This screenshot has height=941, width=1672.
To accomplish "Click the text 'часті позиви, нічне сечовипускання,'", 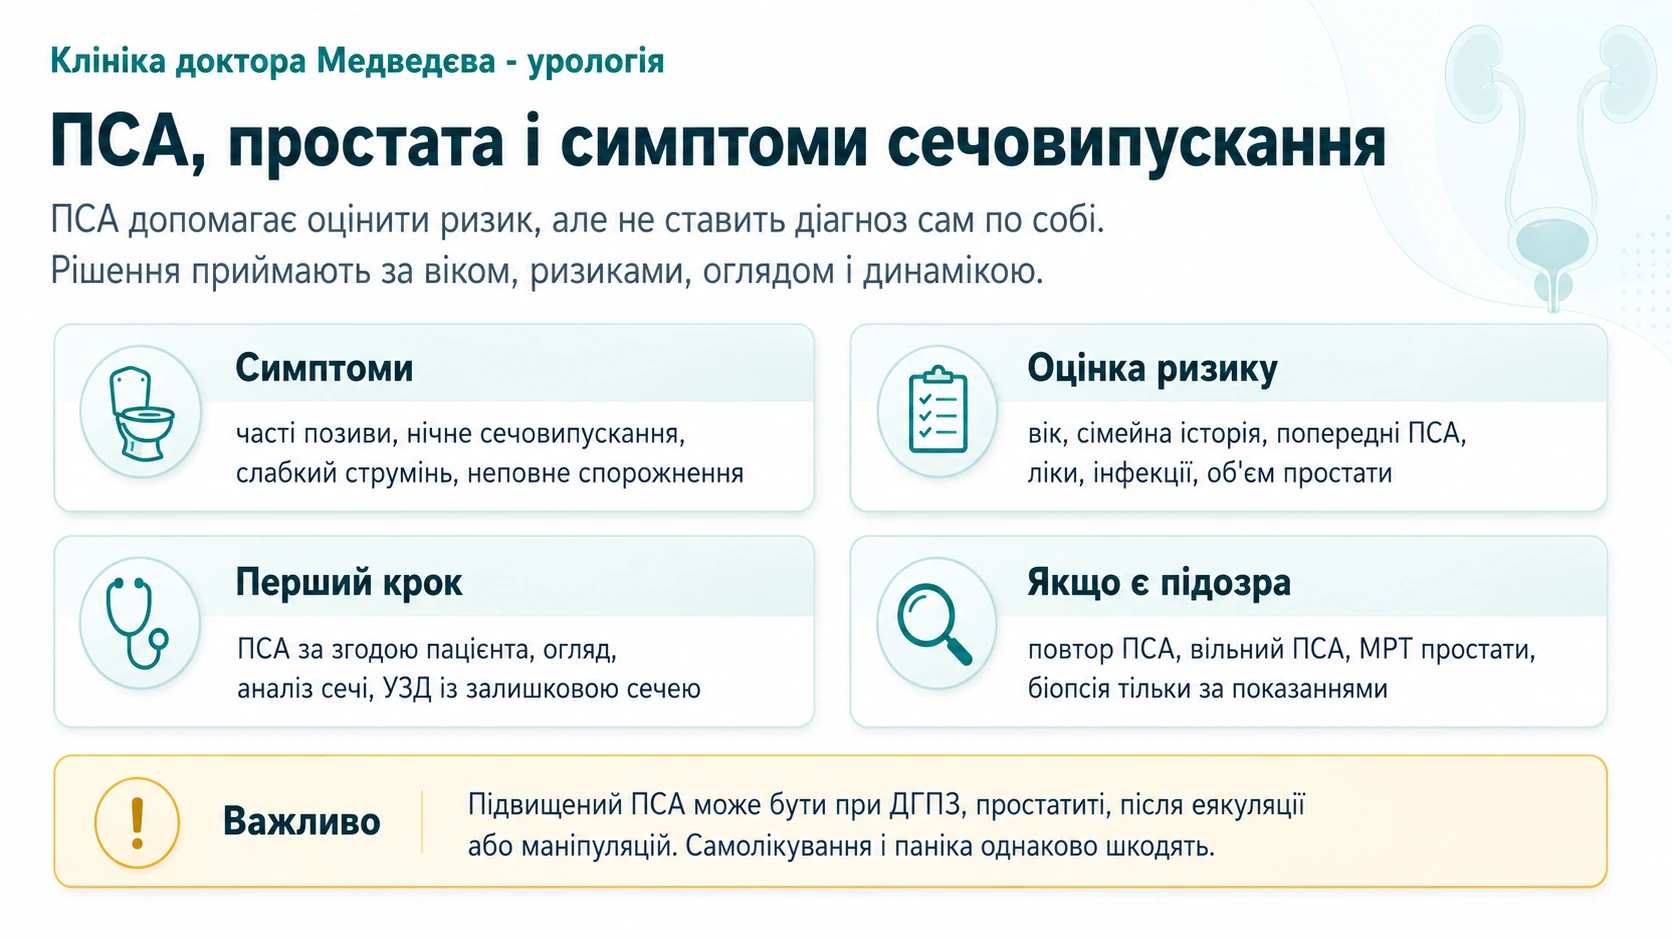I will tap(461, 434).
